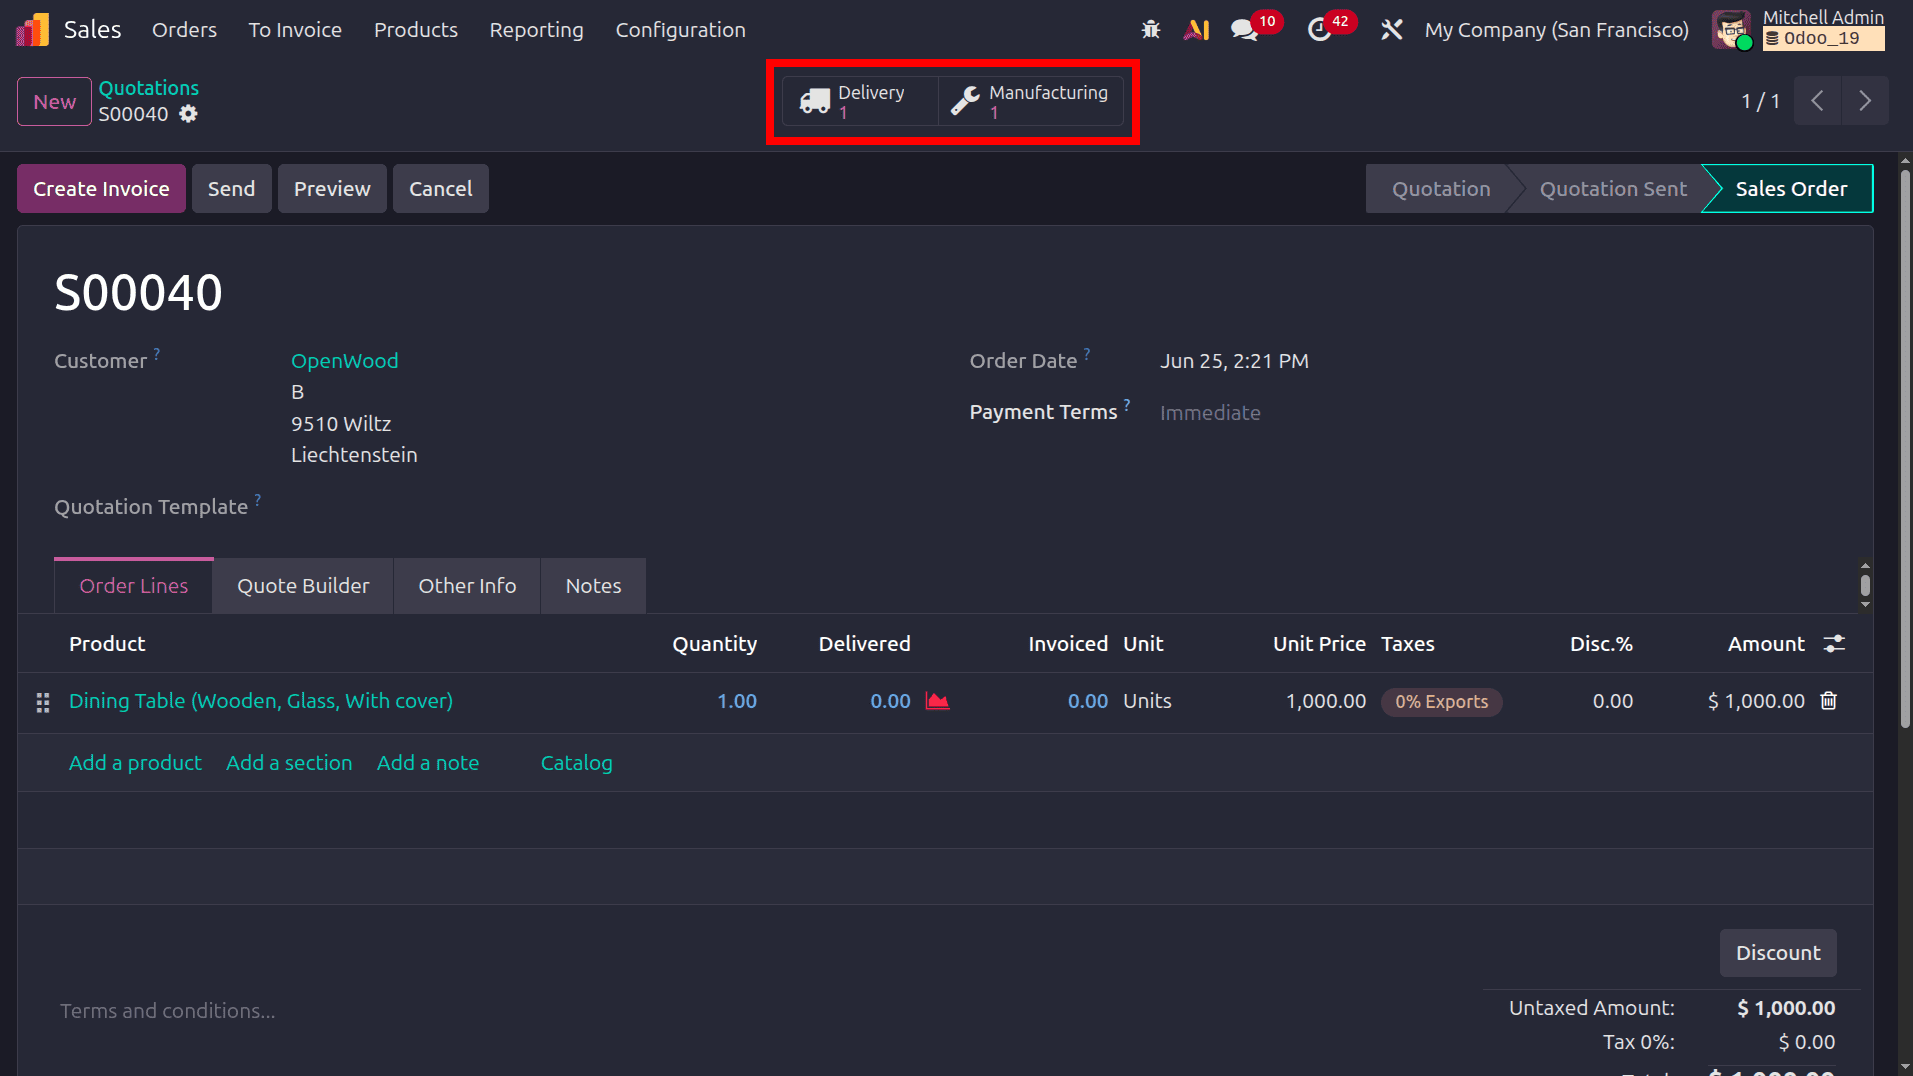
Task: Open the Configuration menu
Action: pos(680,30)
